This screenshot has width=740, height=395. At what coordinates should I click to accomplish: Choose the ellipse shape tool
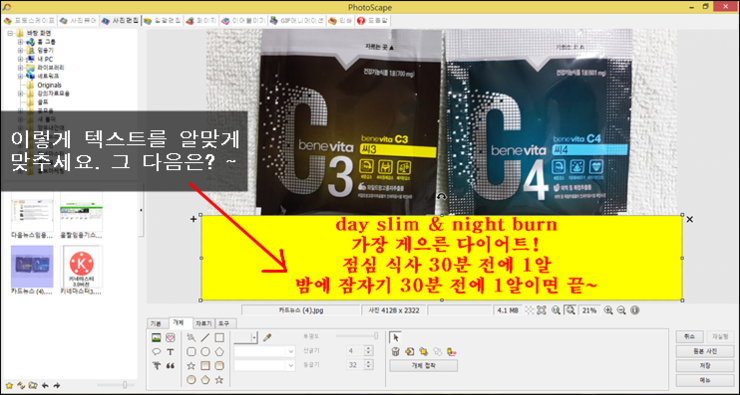(205, 352)
